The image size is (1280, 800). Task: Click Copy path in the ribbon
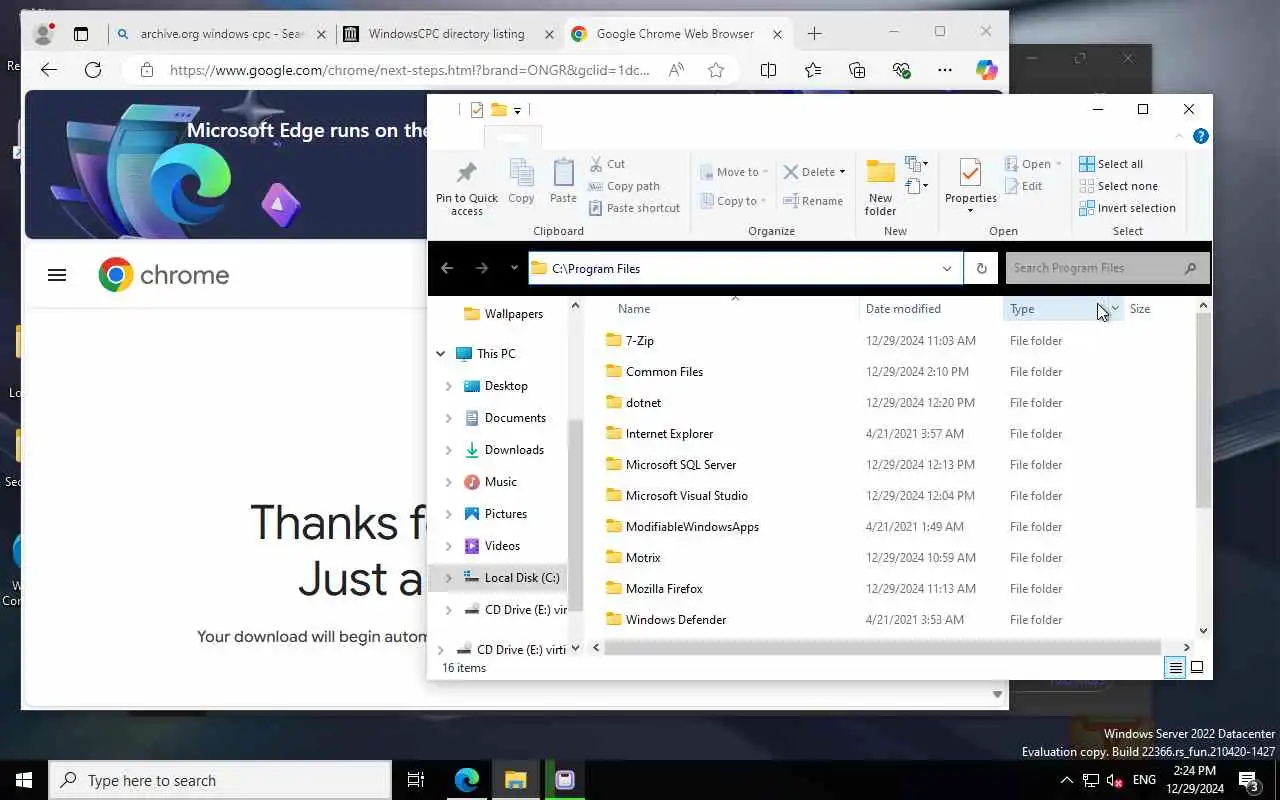[624, 186]
